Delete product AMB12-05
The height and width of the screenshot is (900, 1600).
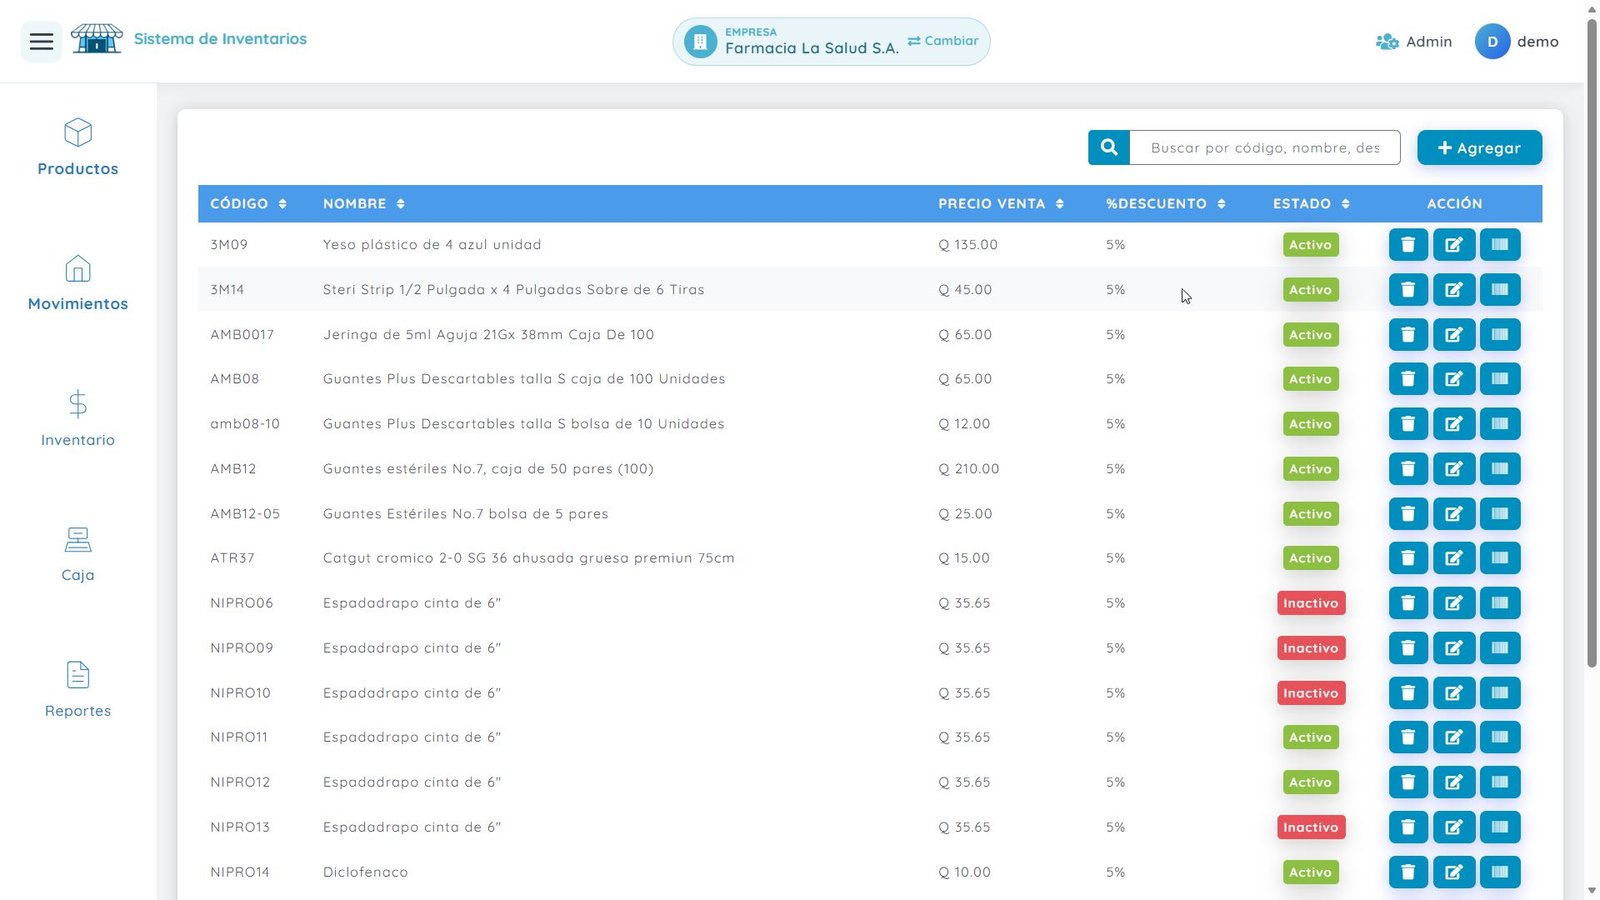click(1408, 514)
